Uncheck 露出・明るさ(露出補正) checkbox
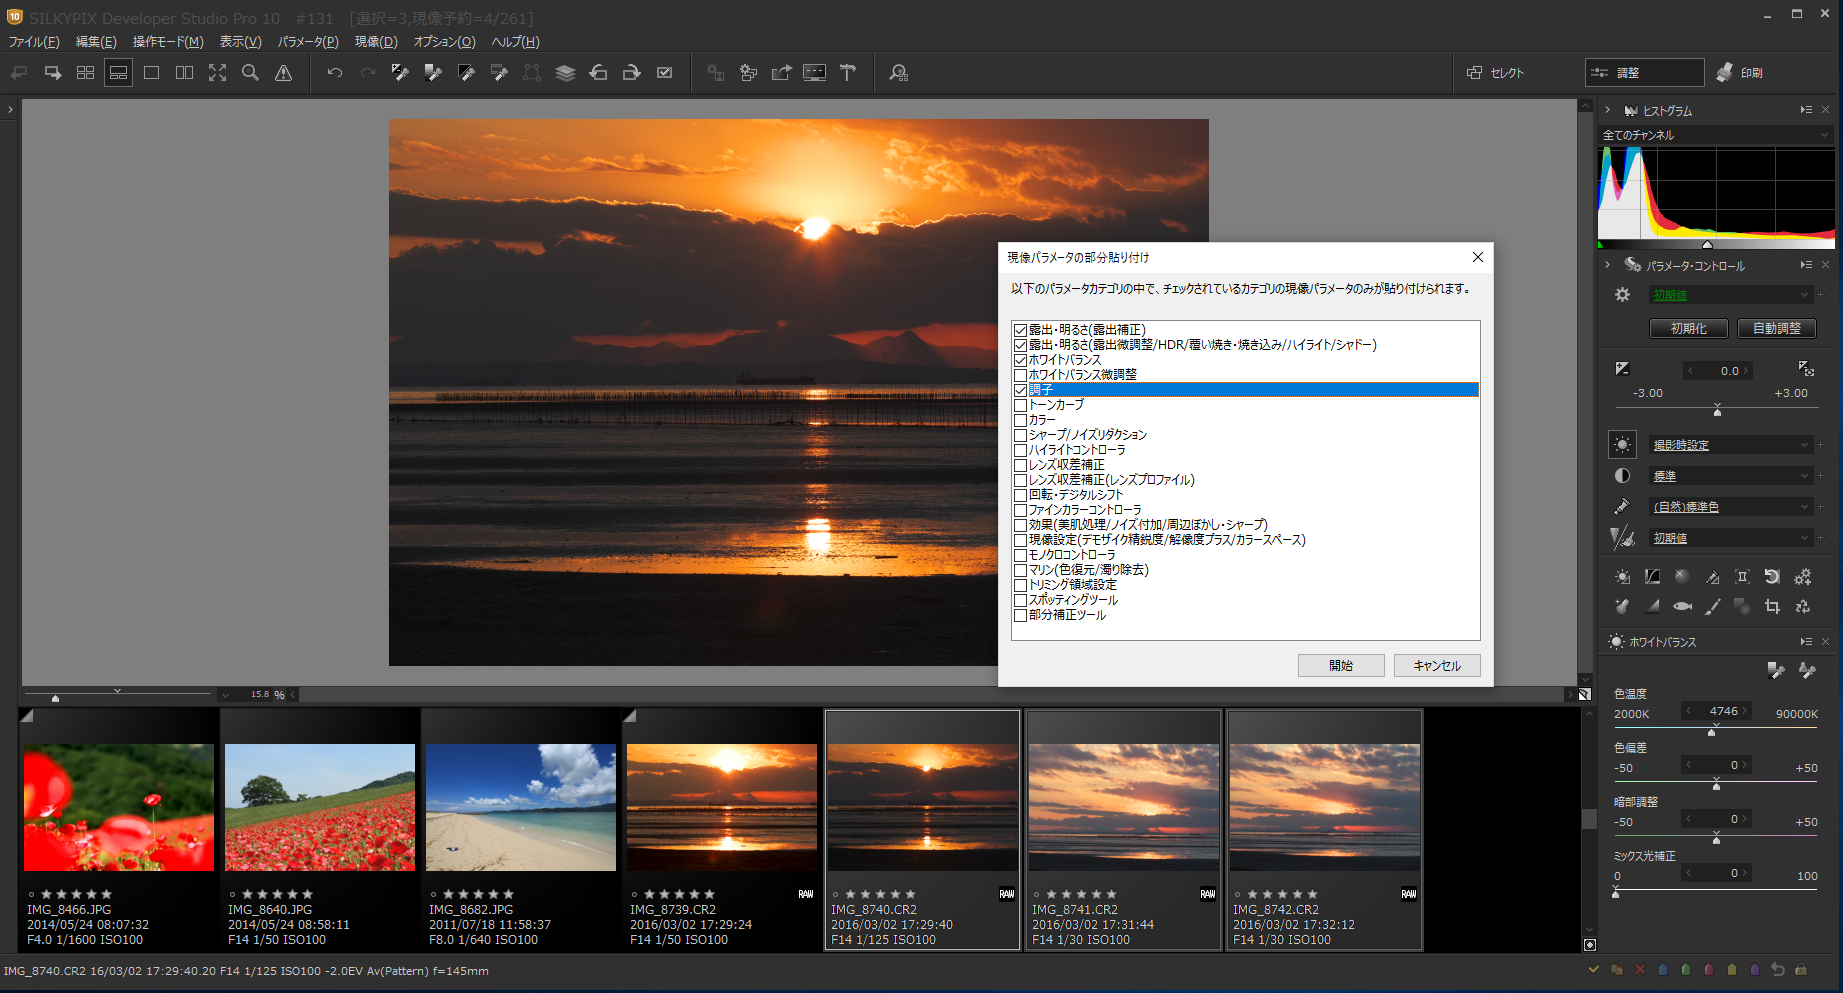Image resolution: width=1843 pixels, height=993 pixels. click(x=1020, y=330)
